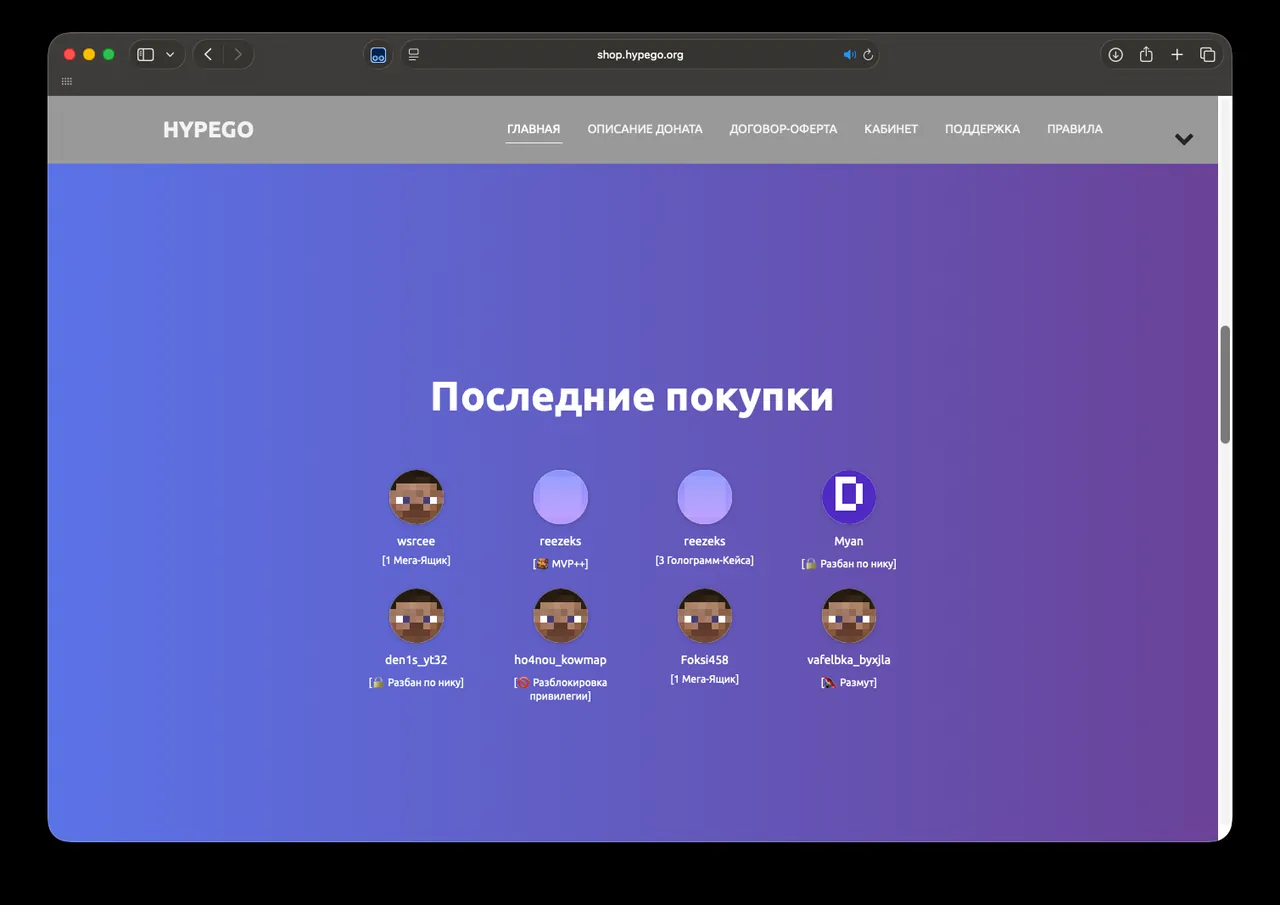Go forward with the Safari forward arrow
Screen dimensions: 1280x905
tap(238, 55)
